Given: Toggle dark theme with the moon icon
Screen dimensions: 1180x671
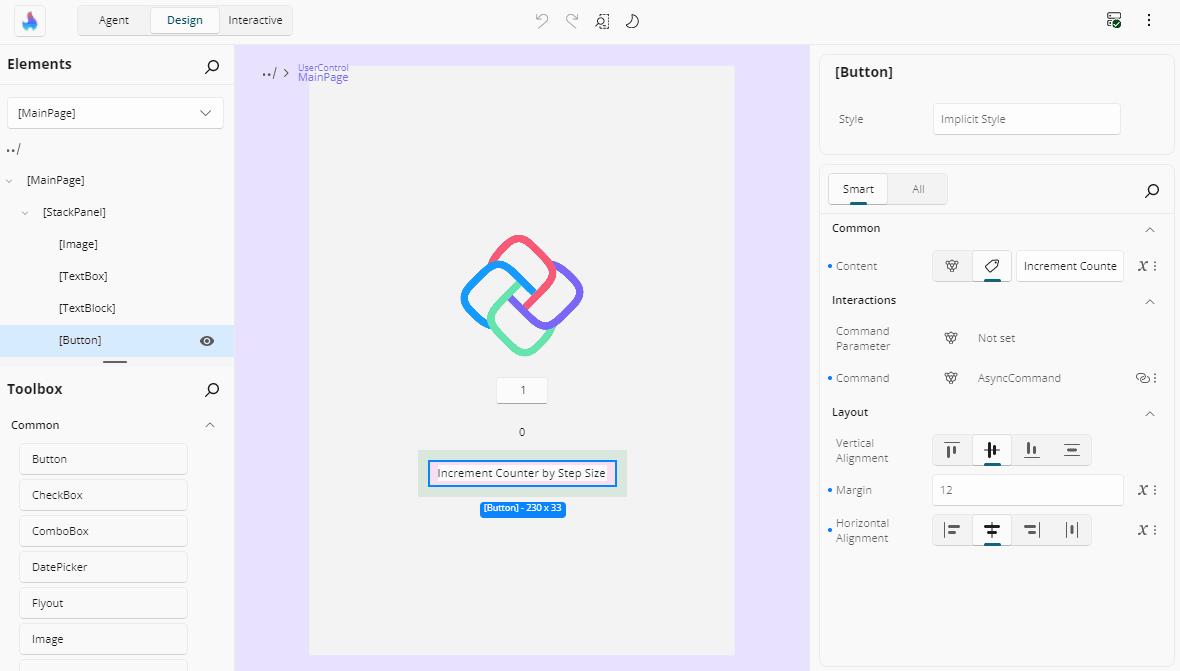Looking at the screenshot, I should coord(632,20).
